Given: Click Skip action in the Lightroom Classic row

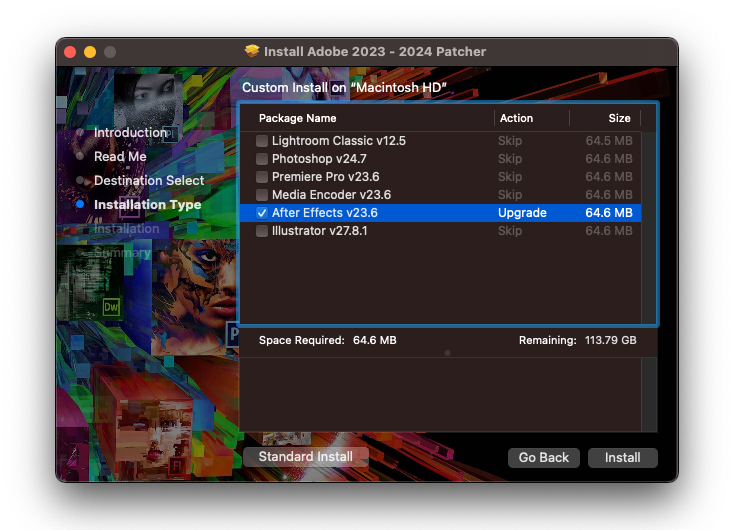Looking at the screenshot, I should tap(510, 141).
